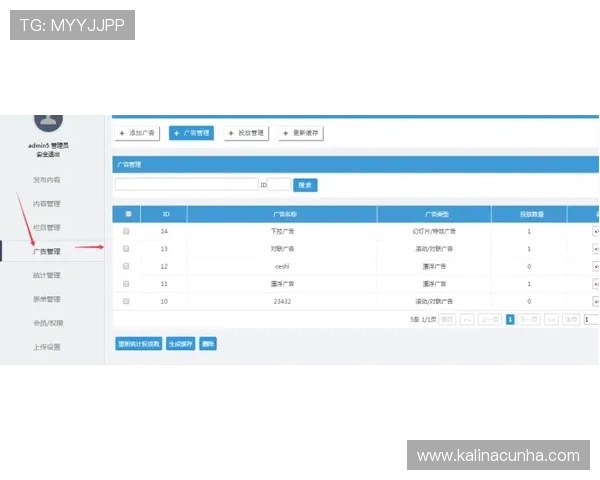The image size is (600, 480).
Task: Click placement count in row 14
Action: (529, 231)
